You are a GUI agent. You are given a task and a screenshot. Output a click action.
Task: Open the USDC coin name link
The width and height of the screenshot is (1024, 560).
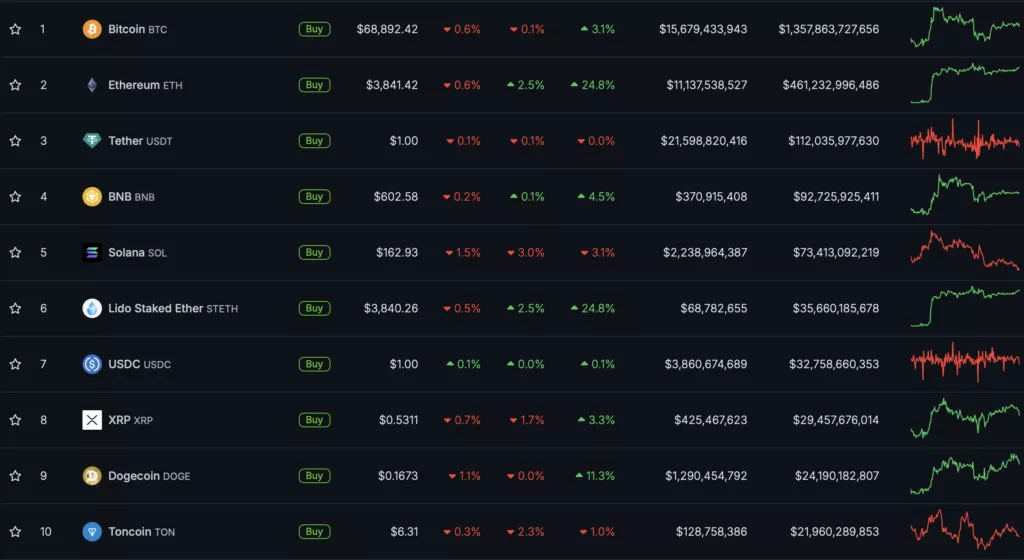click(139, 364)
